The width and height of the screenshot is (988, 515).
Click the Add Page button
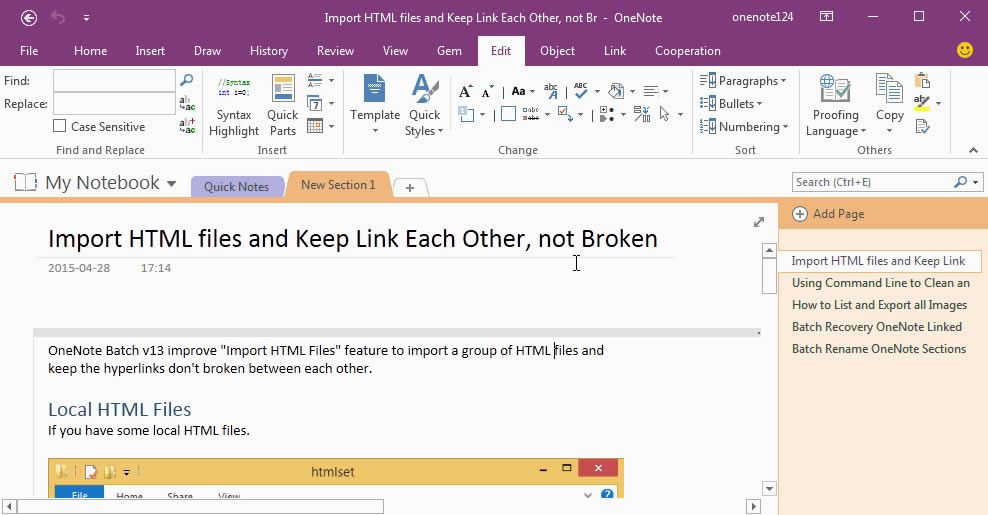(828, 214)
